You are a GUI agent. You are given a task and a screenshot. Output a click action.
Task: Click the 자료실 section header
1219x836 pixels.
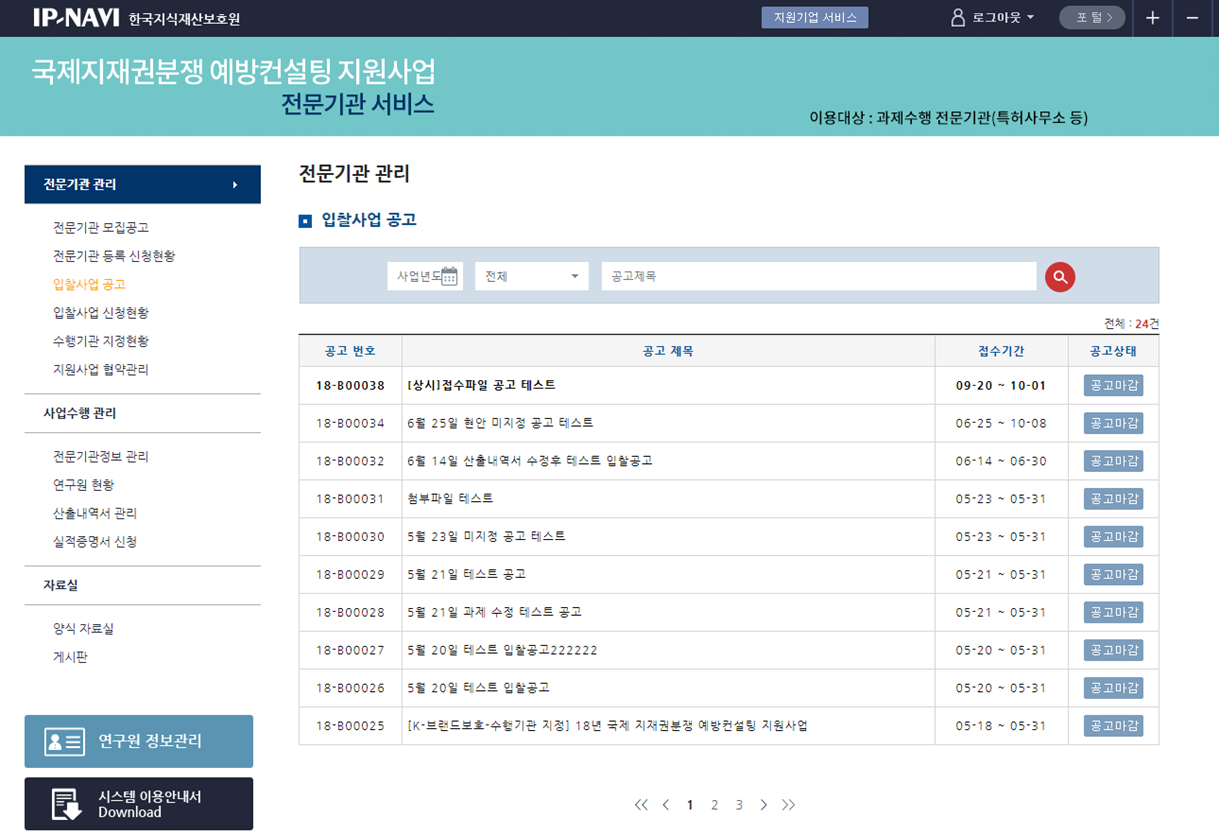click(60, 585)
